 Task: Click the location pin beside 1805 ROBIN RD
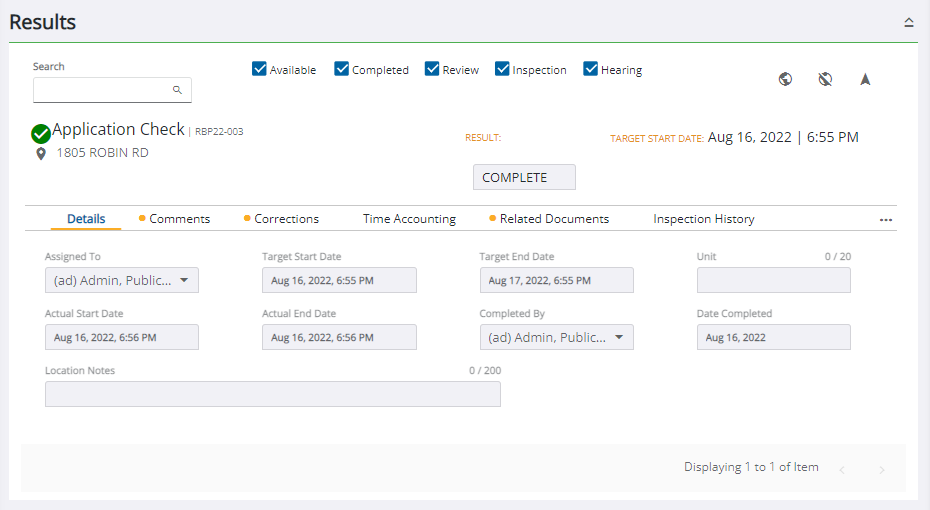pos(41,154)
